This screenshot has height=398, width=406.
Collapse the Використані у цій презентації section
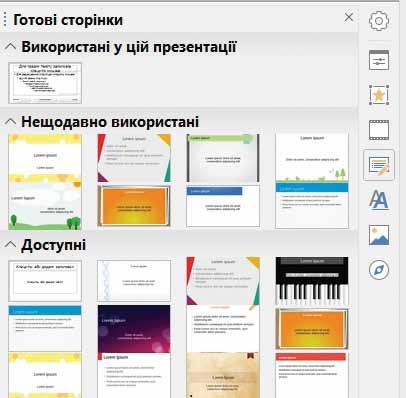click(10, 47)
